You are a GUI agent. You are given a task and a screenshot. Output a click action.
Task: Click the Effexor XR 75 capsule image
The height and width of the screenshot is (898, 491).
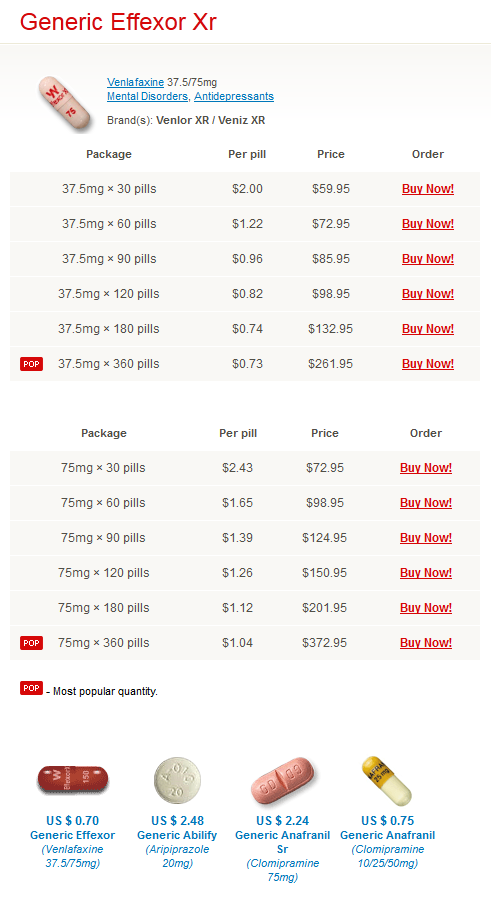65,104
